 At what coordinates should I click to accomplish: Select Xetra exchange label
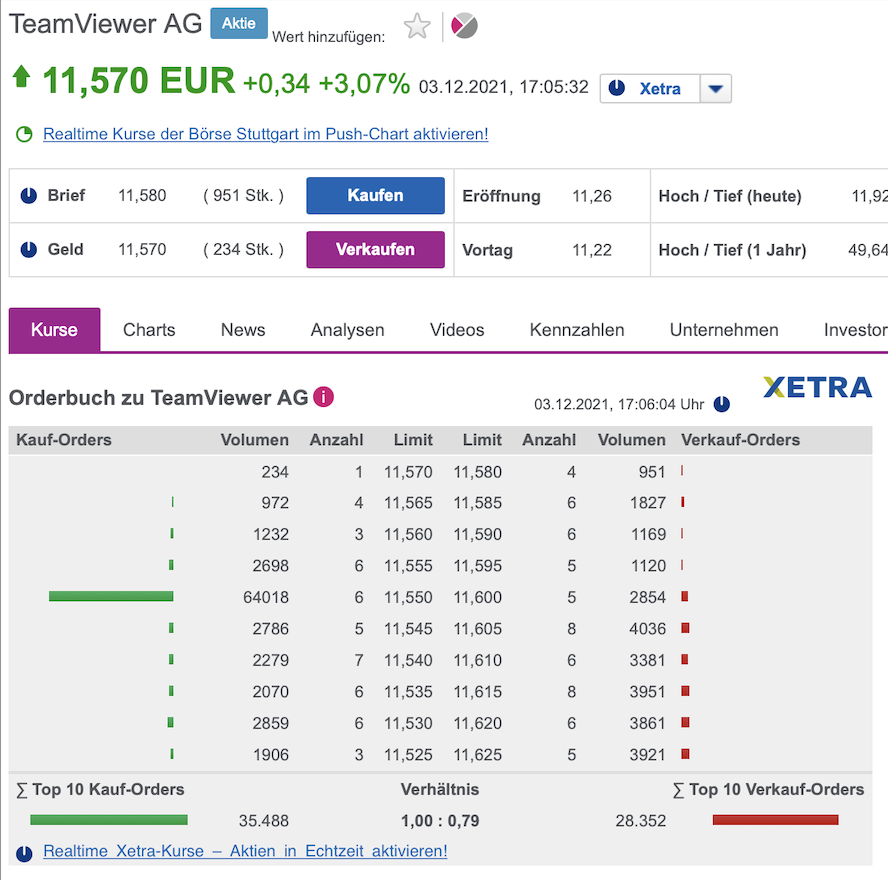pos(660,89)
